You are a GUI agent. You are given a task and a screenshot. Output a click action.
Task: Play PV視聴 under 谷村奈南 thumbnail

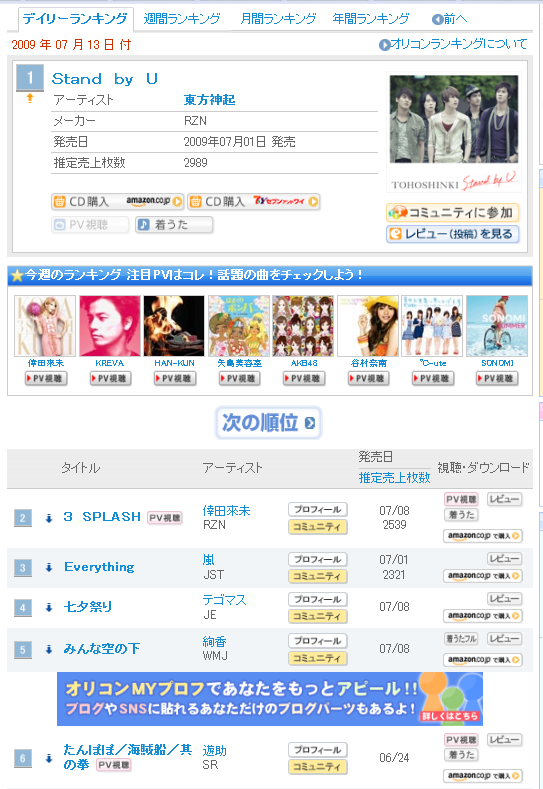[x=369, y=378]
